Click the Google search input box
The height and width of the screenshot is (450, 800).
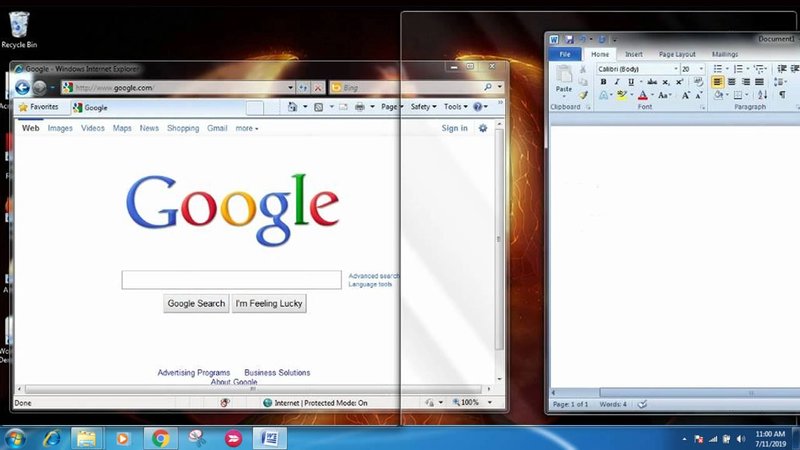coord(231,280)
